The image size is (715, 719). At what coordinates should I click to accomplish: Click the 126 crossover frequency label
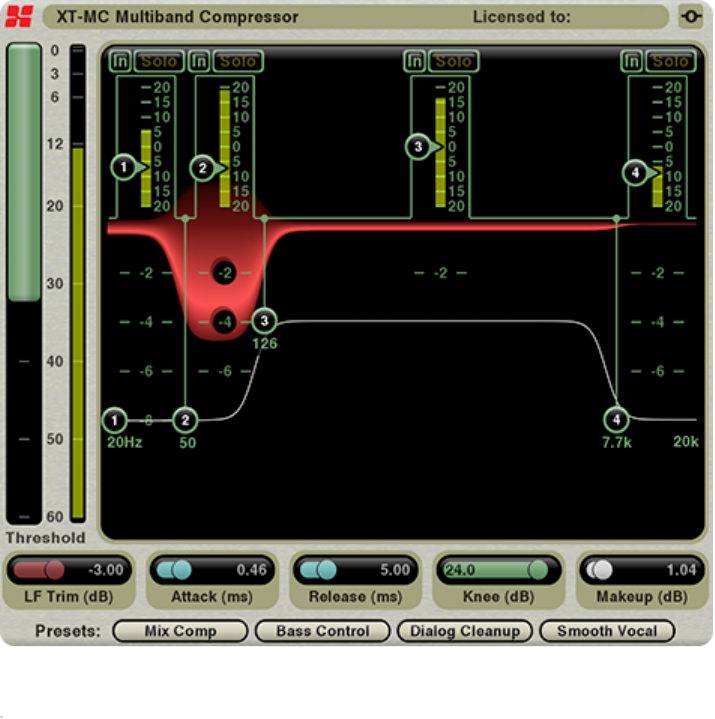pos(265,343)
